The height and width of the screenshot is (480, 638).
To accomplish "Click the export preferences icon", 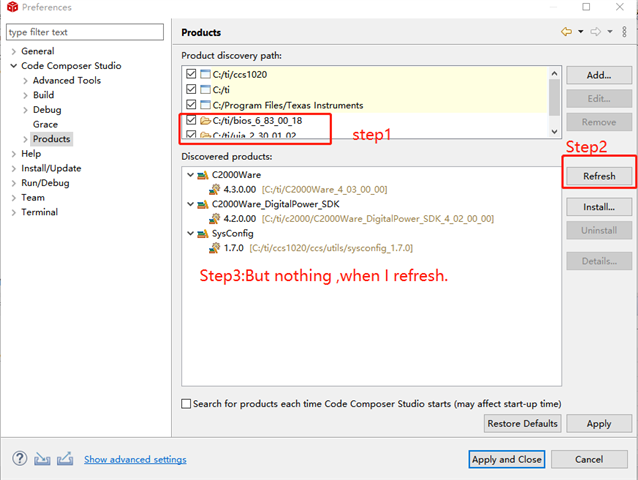I will pos(65,459).
